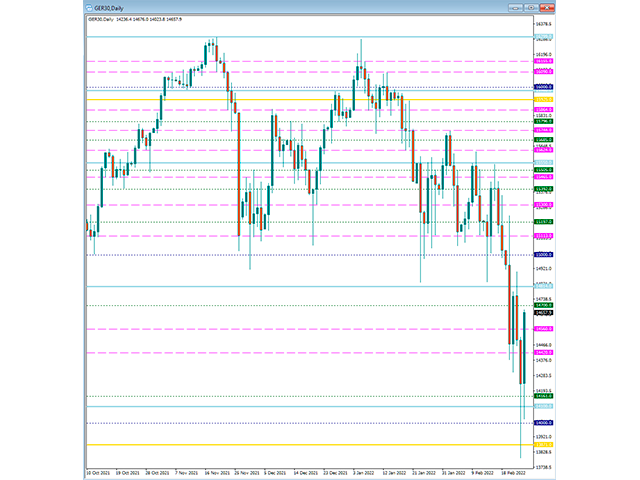Click the 18 Feb 2022 date marker
The width and height of the screenshot is (640, 480).
[x=513, y=473]
